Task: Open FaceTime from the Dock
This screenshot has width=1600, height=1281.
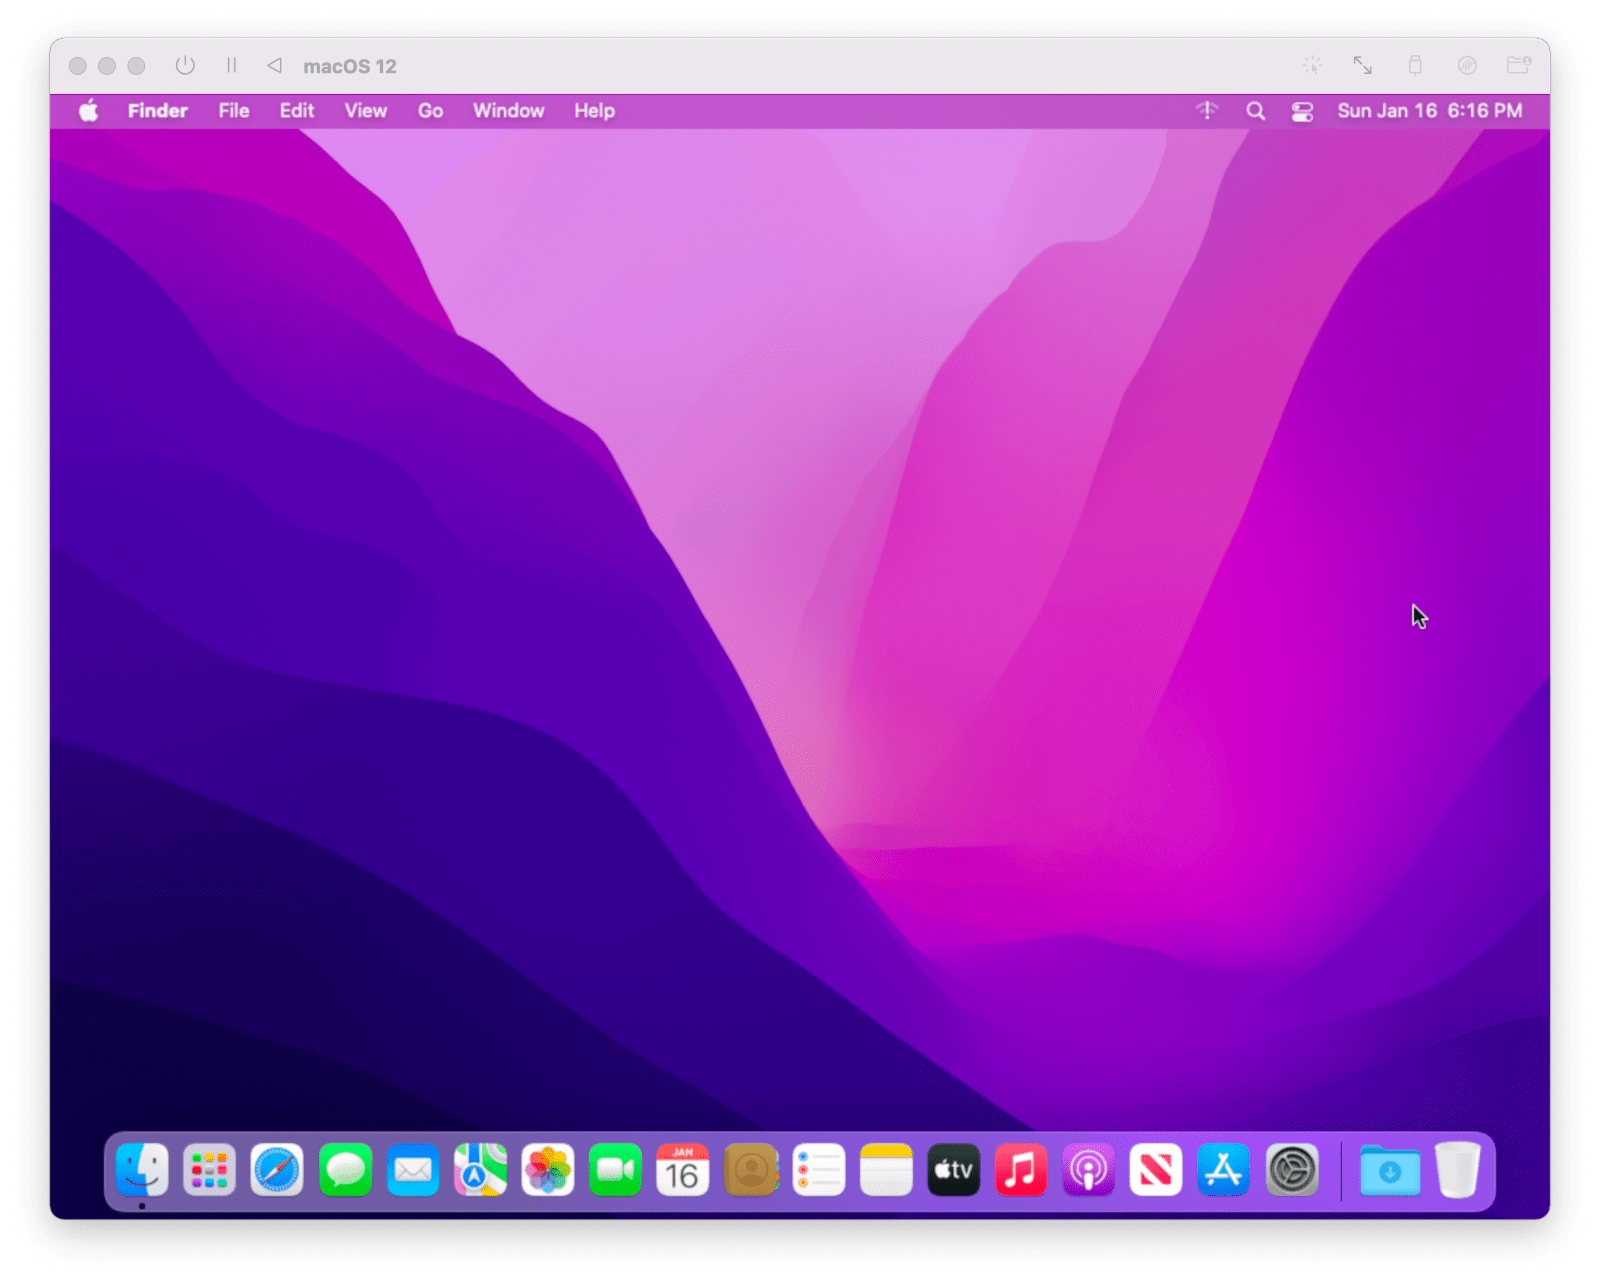Action: pos(613,1170)
